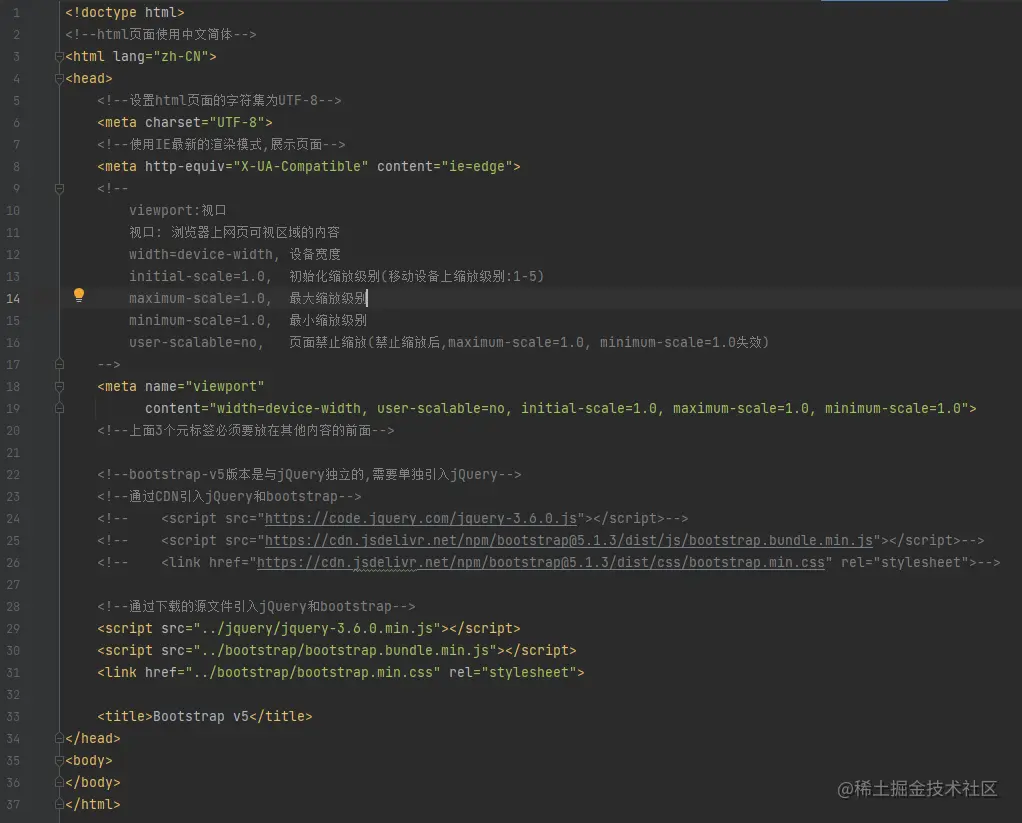Click the lang="zh-CN" attribute value
The width and height of the screenshot is (1022, 823).
181,57
